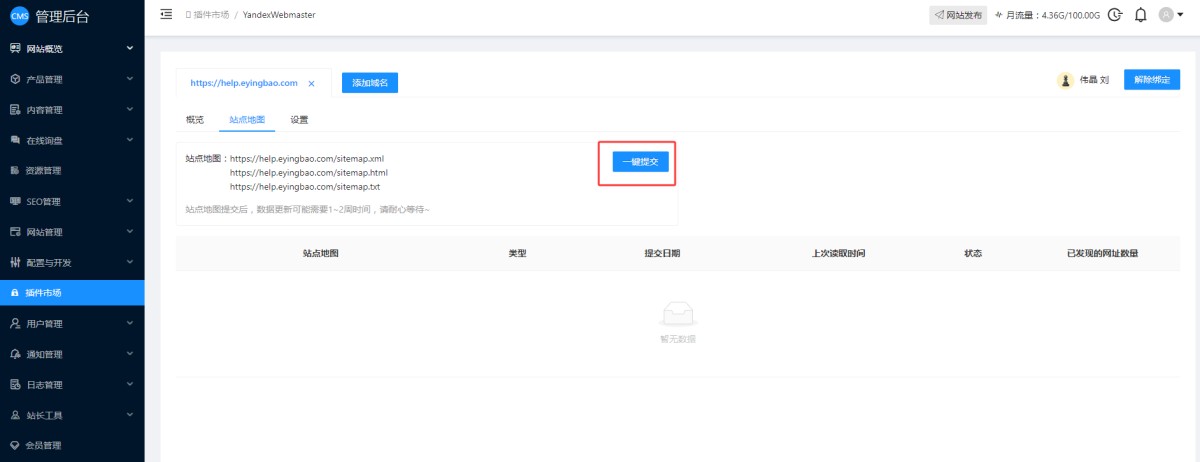Click the 会员管理 diamond icon
Viewport: 1200px width, 462px height.
pos(15,445)
